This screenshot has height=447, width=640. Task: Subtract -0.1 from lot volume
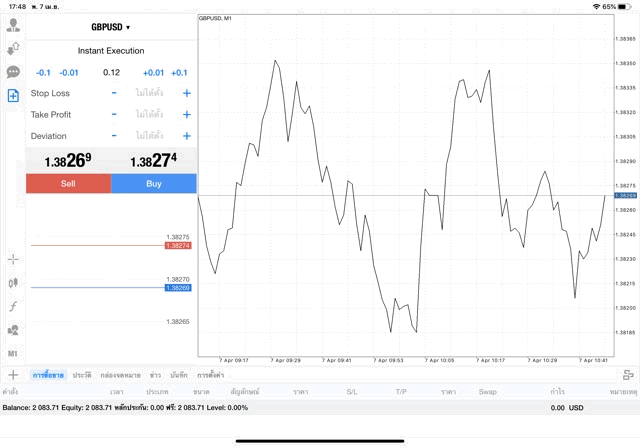(43, 73)
